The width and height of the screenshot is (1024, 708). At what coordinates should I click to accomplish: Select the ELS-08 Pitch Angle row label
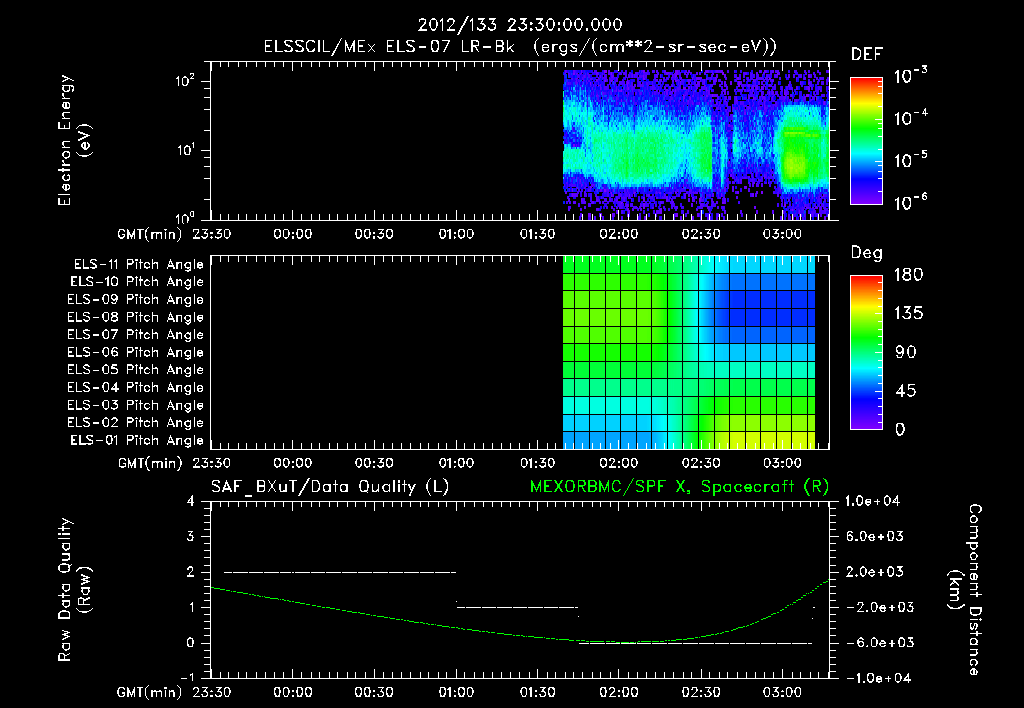click(x=135, y=317)
